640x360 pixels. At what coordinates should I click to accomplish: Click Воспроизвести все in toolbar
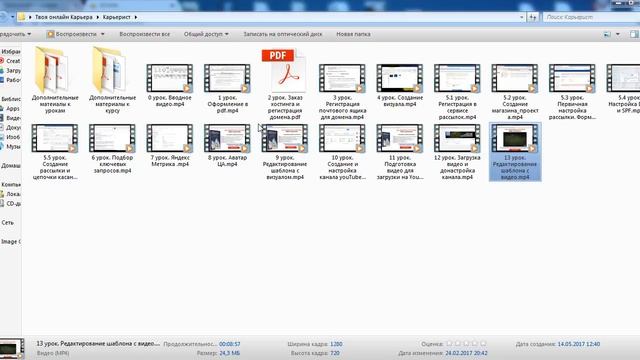(x=144, y=34)
